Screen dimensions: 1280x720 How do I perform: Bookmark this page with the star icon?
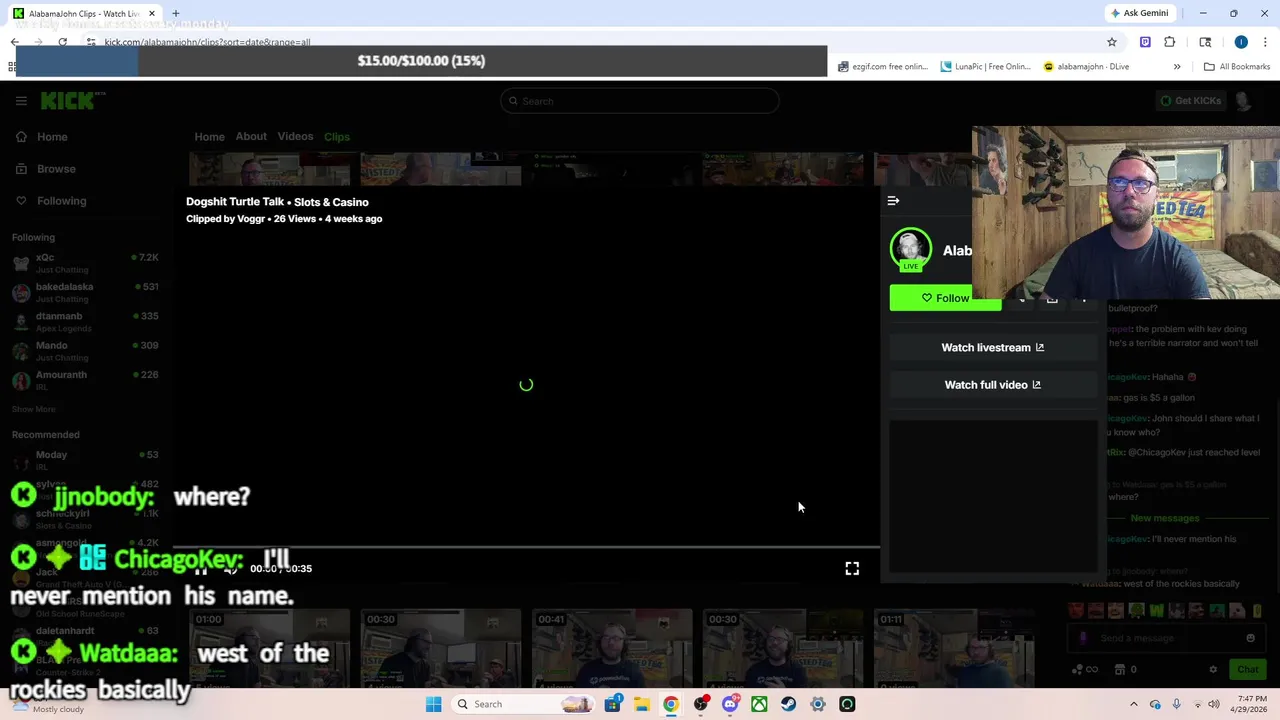pyautogui.click(x=1111, y=42)
